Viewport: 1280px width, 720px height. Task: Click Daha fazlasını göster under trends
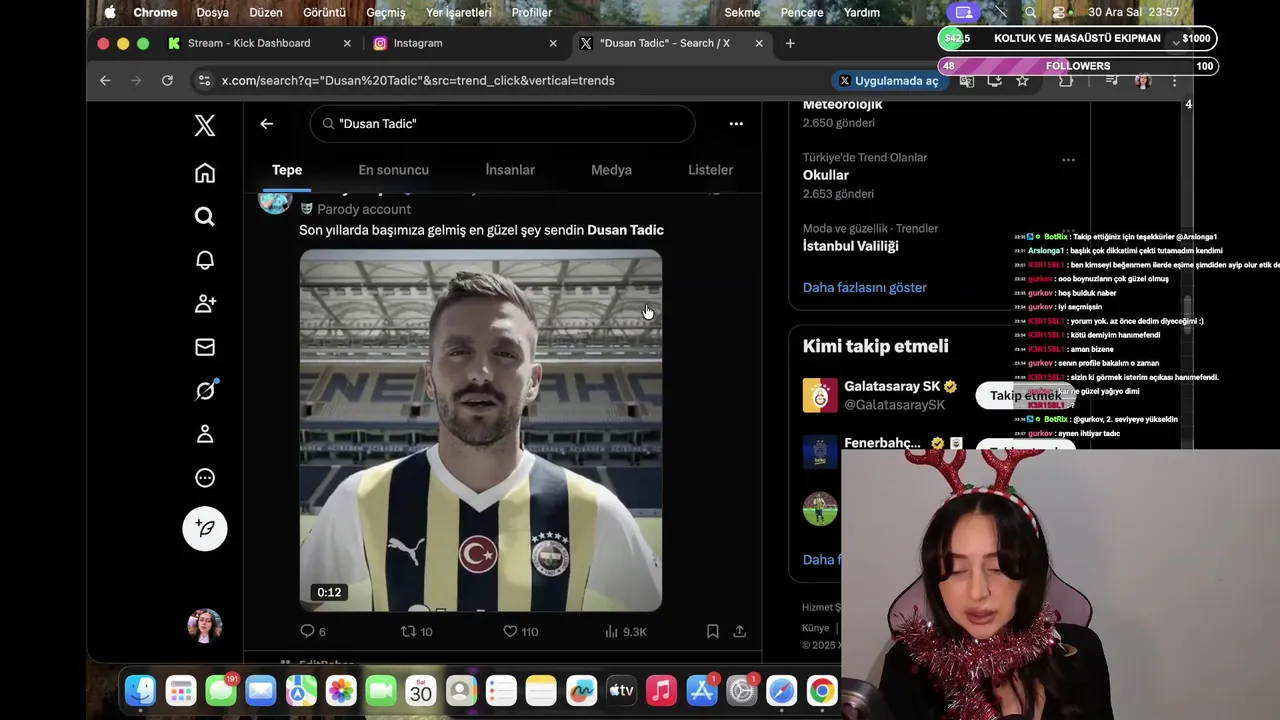click(x=865, y=287)
